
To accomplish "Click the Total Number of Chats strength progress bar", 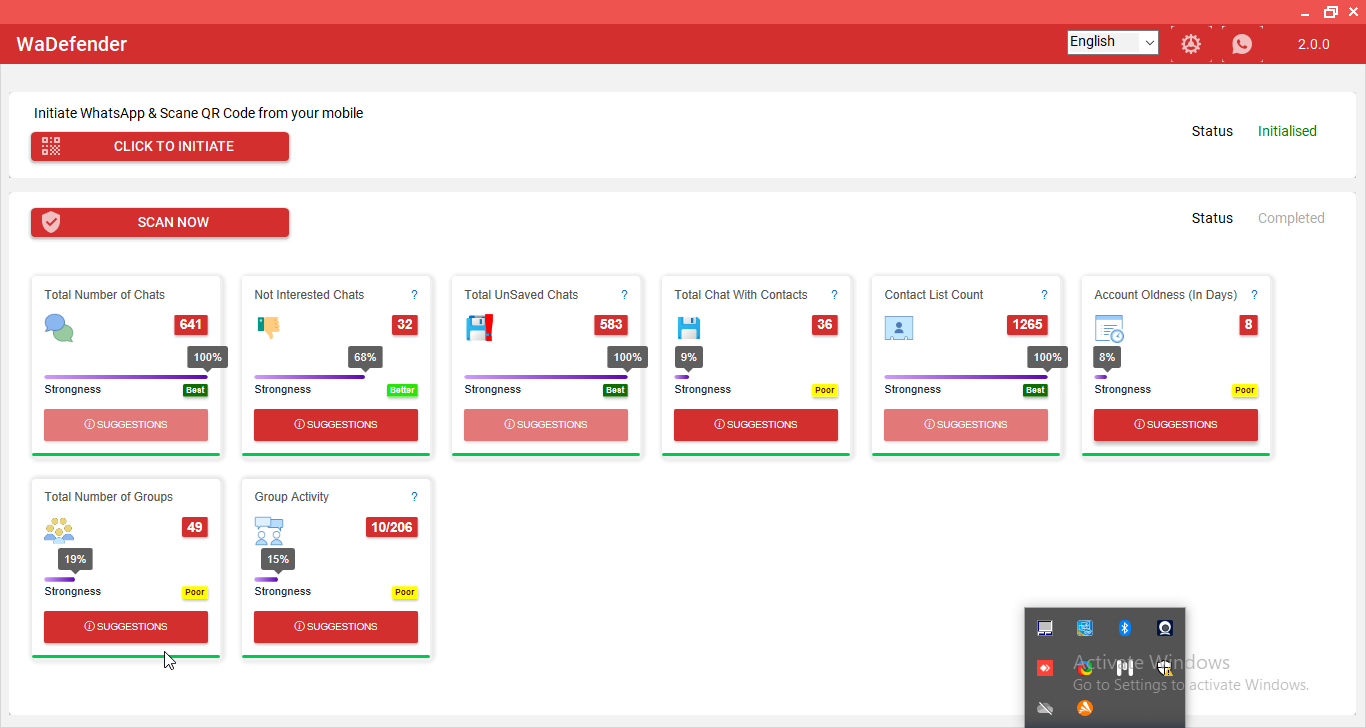I will click(x=126, y=377).
